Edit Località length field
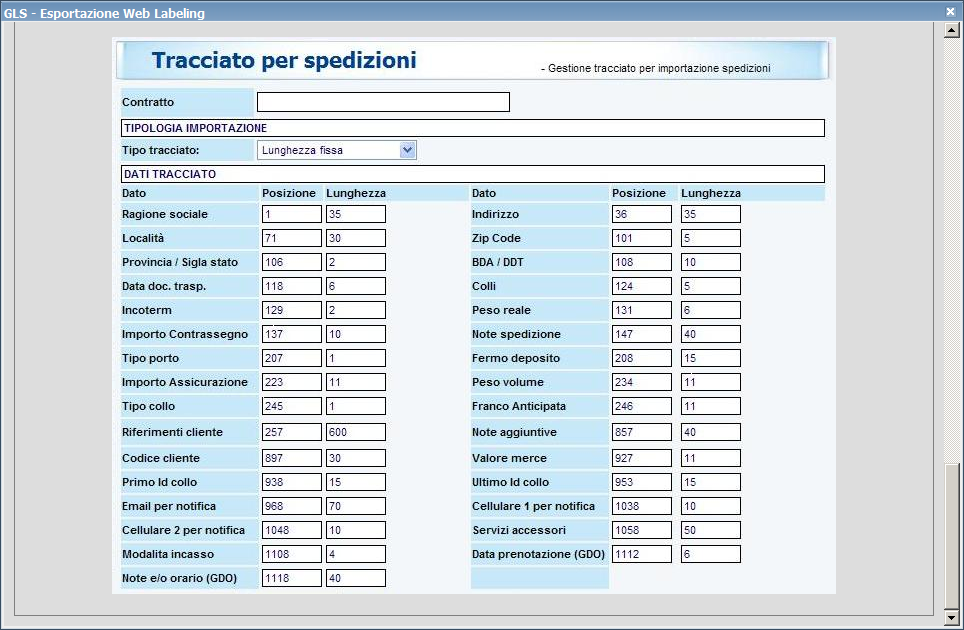The width and height of the screenshot is (964, 630). (x=356, y=238)
